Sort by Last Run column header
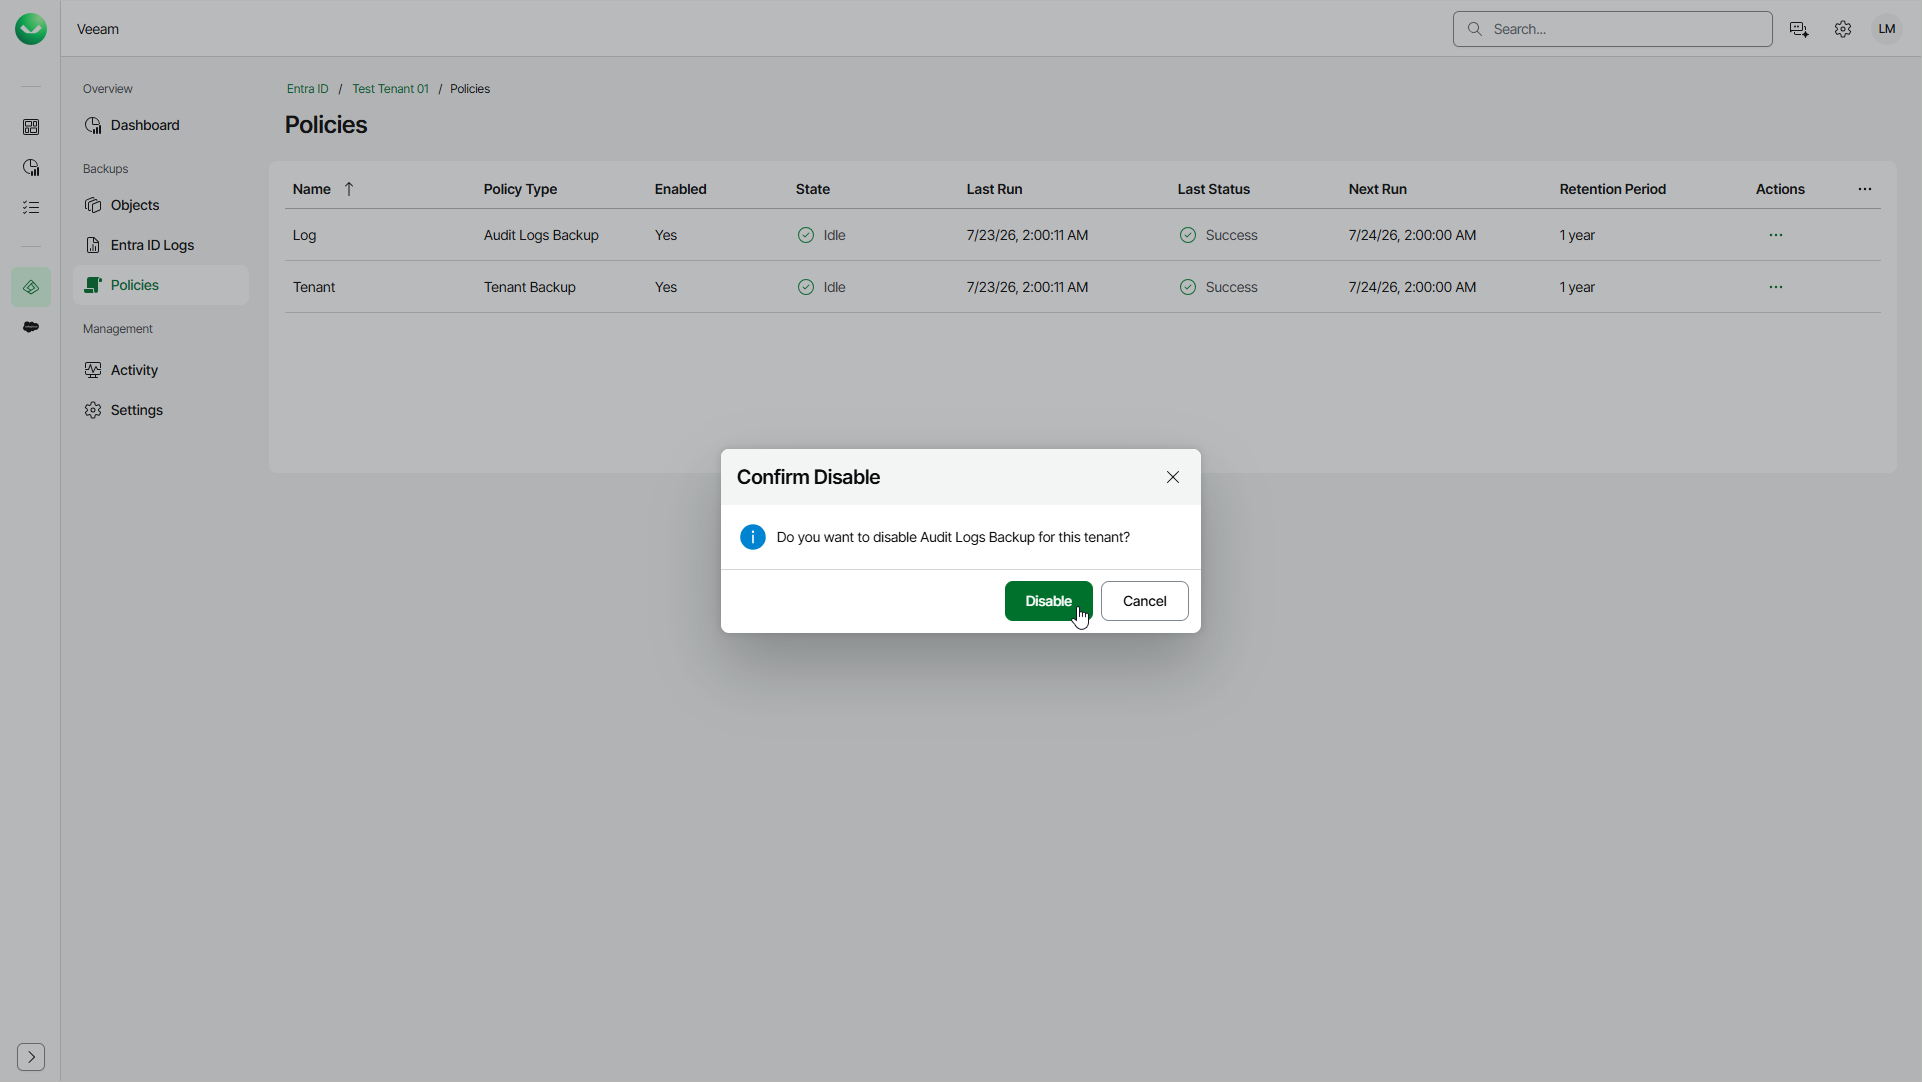This screenshot has height=1082, width=1922. [994, 189]
